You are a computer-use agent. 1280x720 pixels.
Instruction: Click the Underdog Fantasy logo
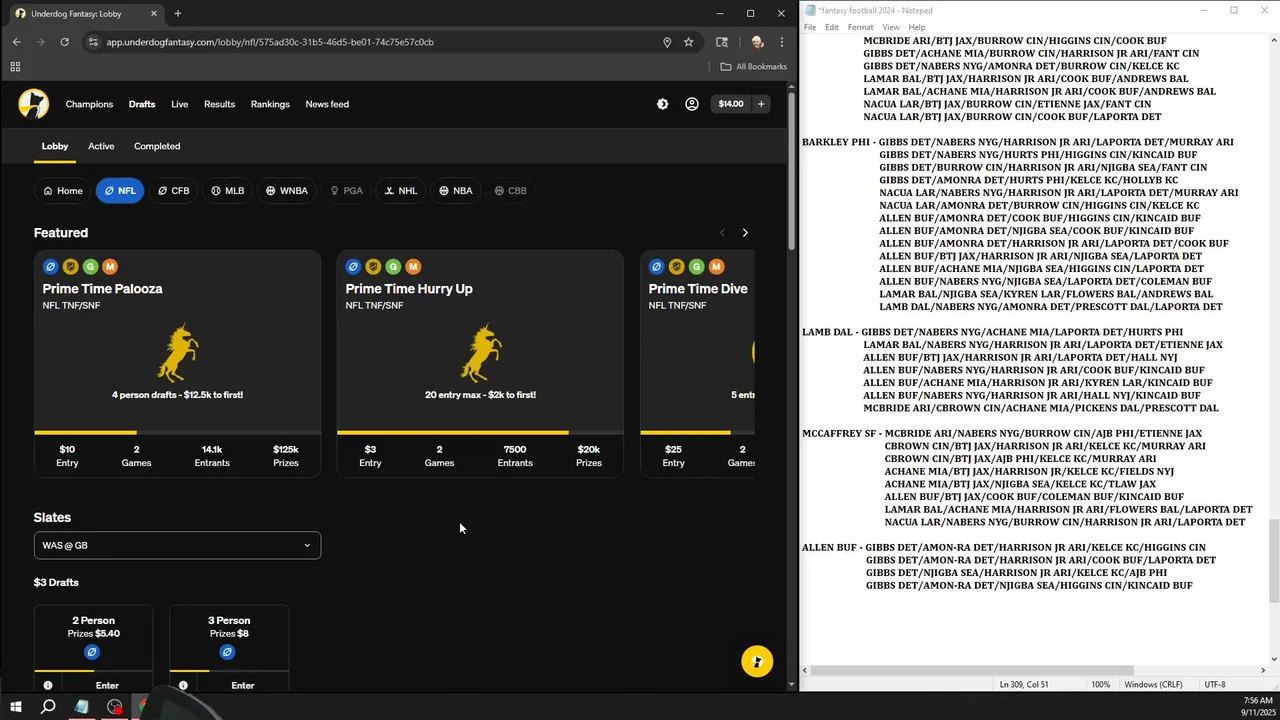point(33,104)
